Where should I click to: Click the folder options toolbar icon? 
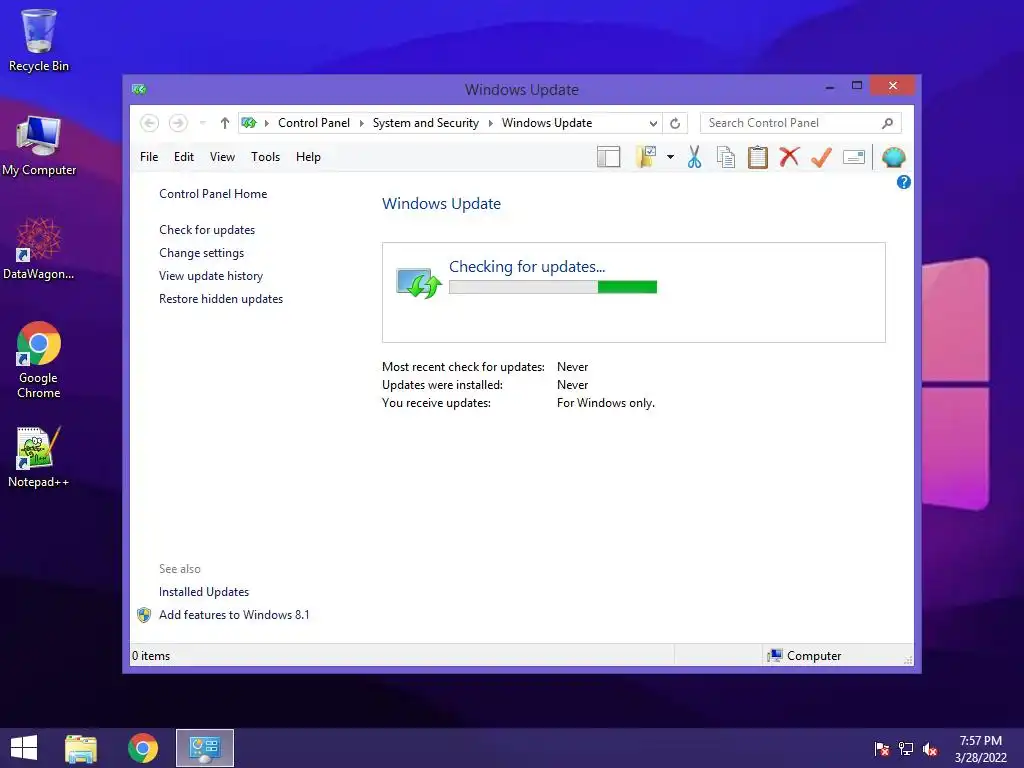(x=646, y=157)
